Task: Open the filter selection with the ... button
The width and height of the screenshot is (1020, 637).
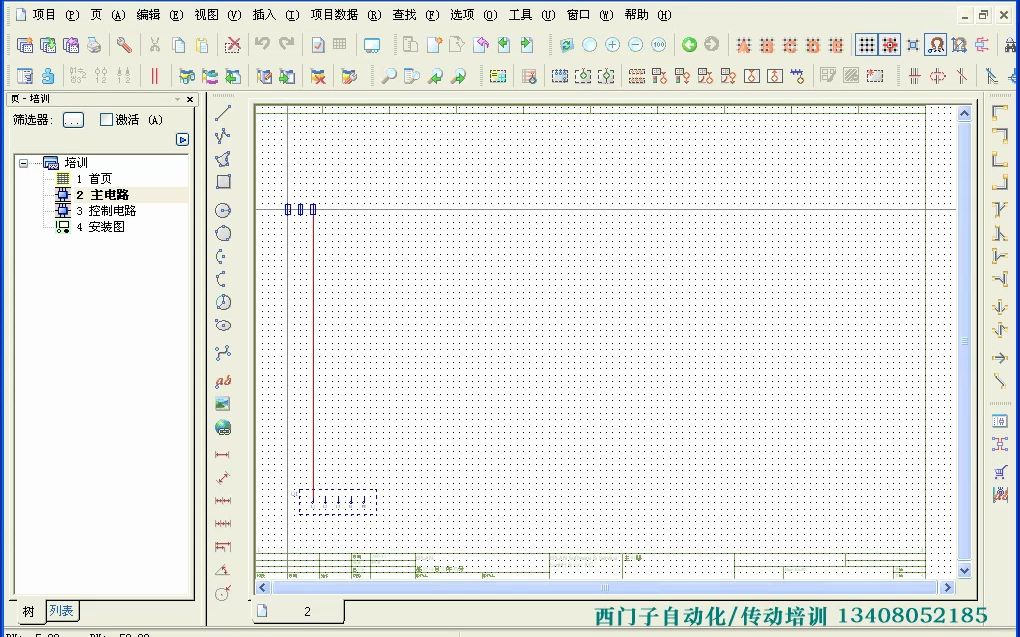Action: [x=72, y=119]
